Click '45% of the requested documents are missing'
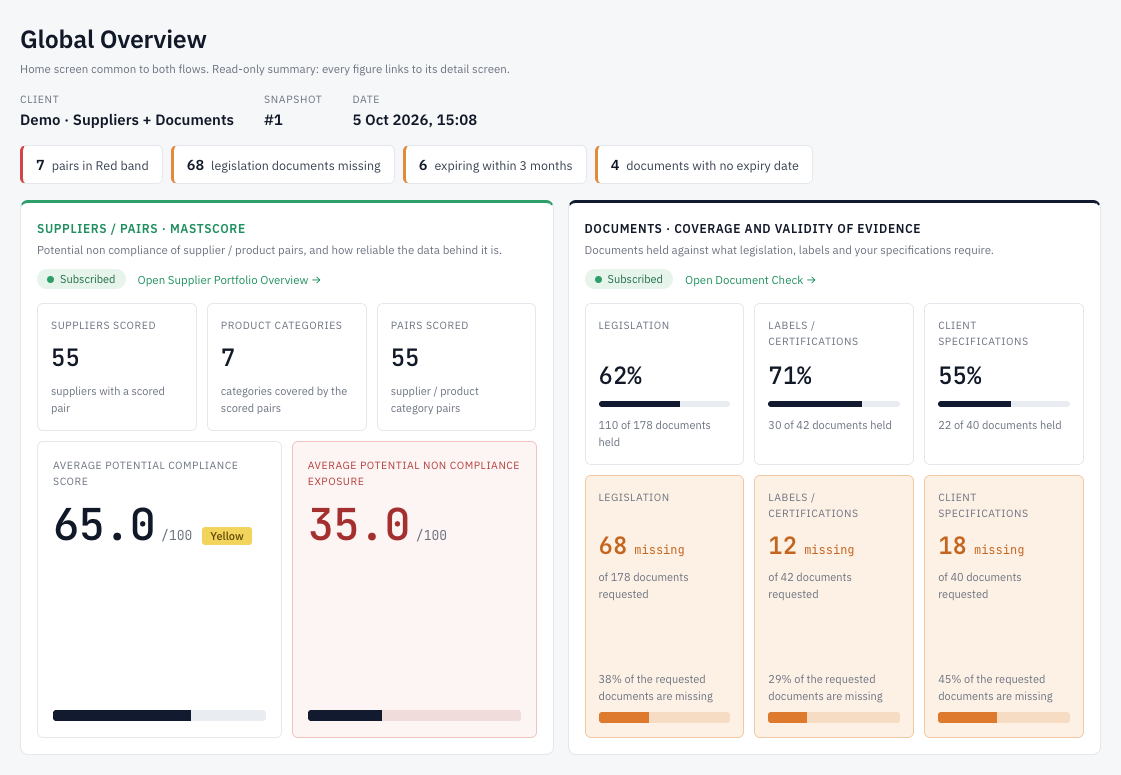1121x775 pixels. coord(995,688)
